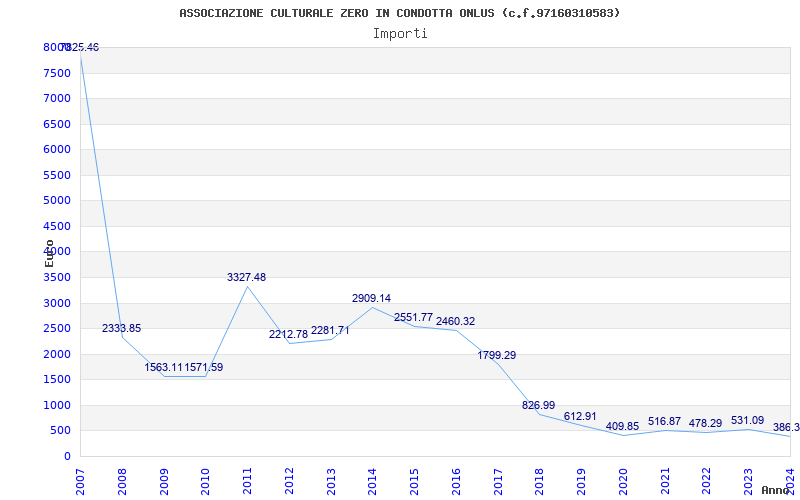Click the x-axis year 2015
The width and height of the screenshot is (800, 500).
(414, 482)
